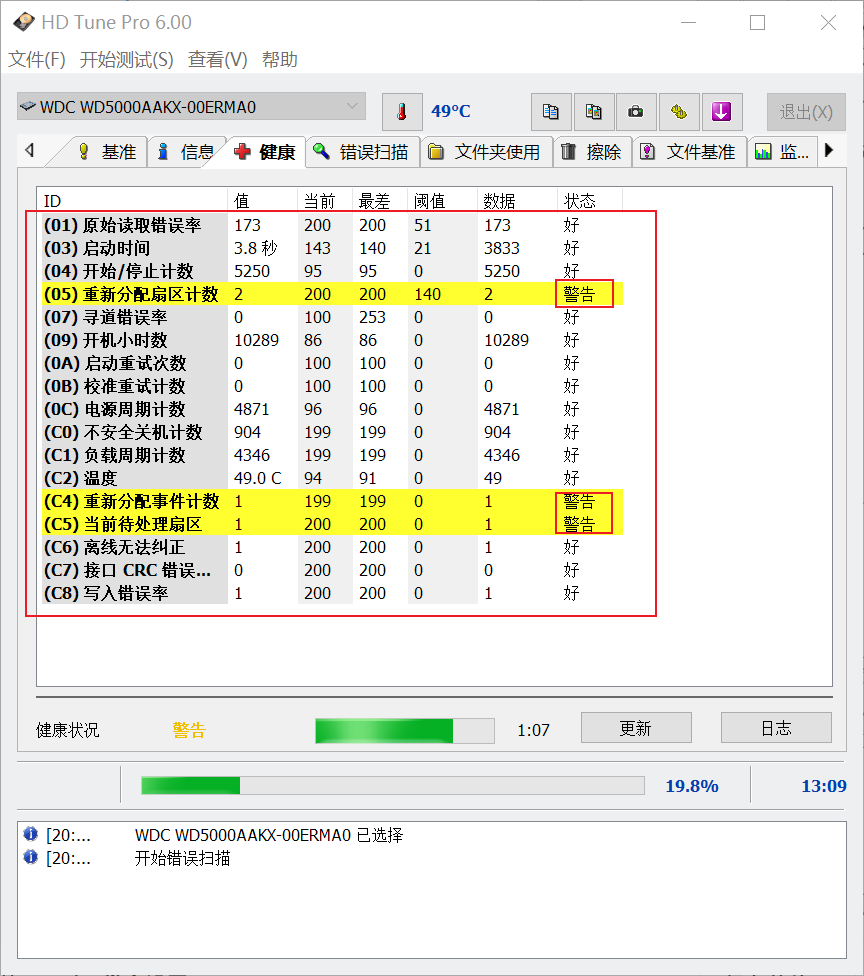Select row (0A) 启动重试次数

[x=332, y=363]
